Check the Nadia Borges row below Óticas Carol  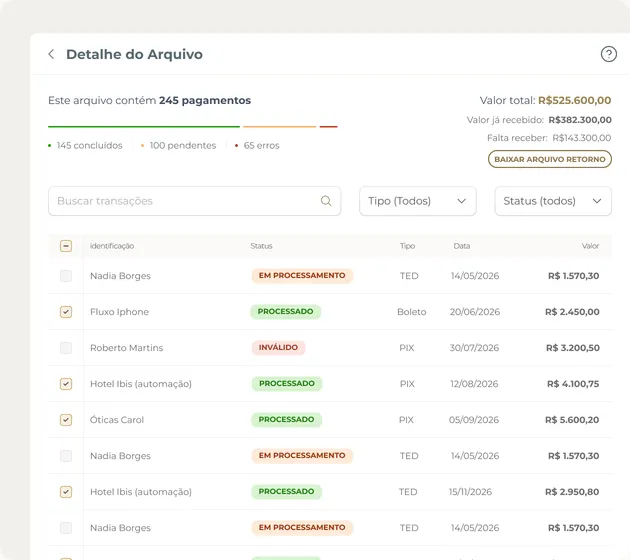pyautogui.click(x=66, y=456)
